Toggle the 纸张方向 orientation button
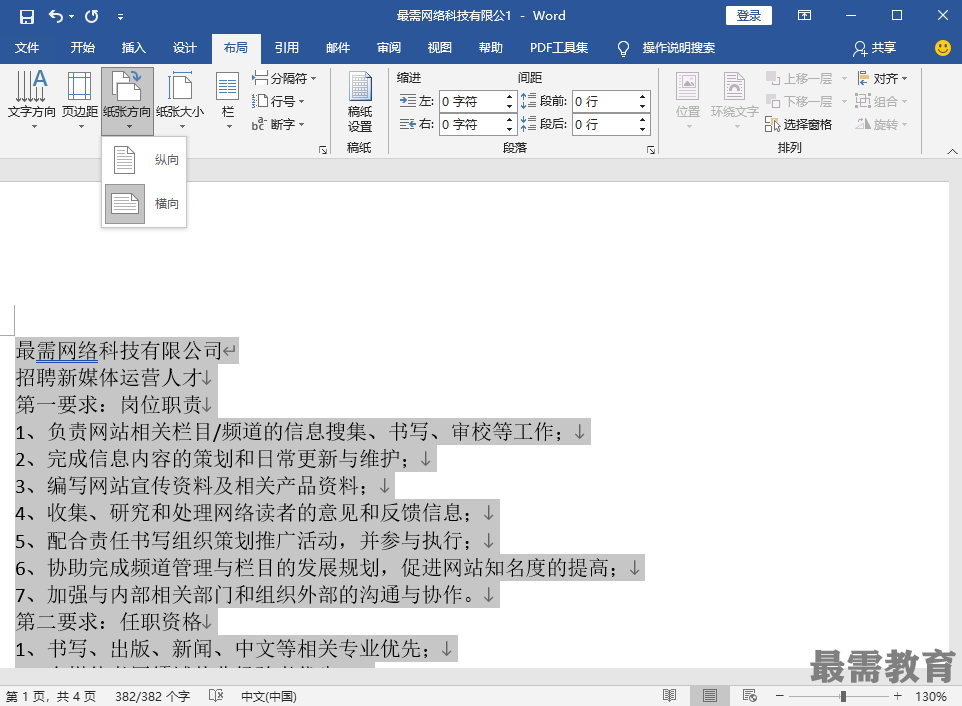Image resolution: width=962 pixels, height=706 pixels. (x=127, y=101)
